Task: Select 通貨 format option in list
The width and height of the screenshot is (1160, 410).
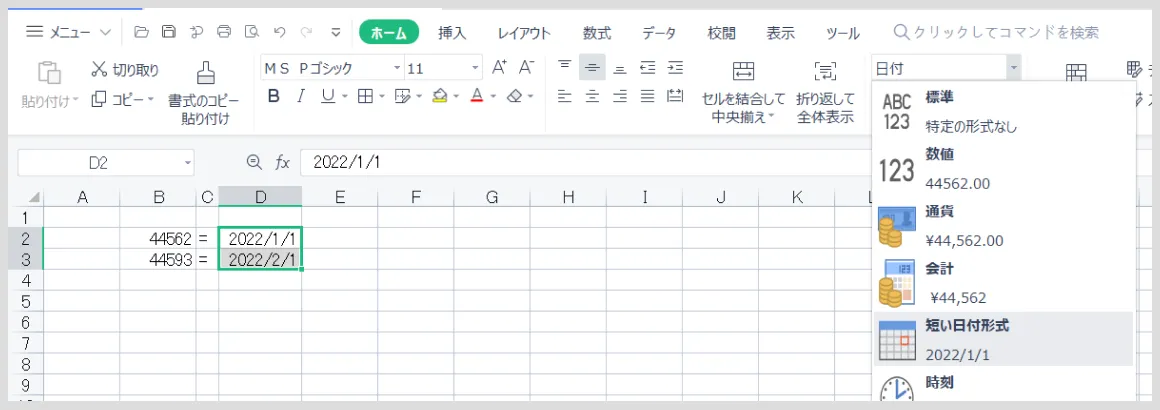Action: click(1003, 226)
